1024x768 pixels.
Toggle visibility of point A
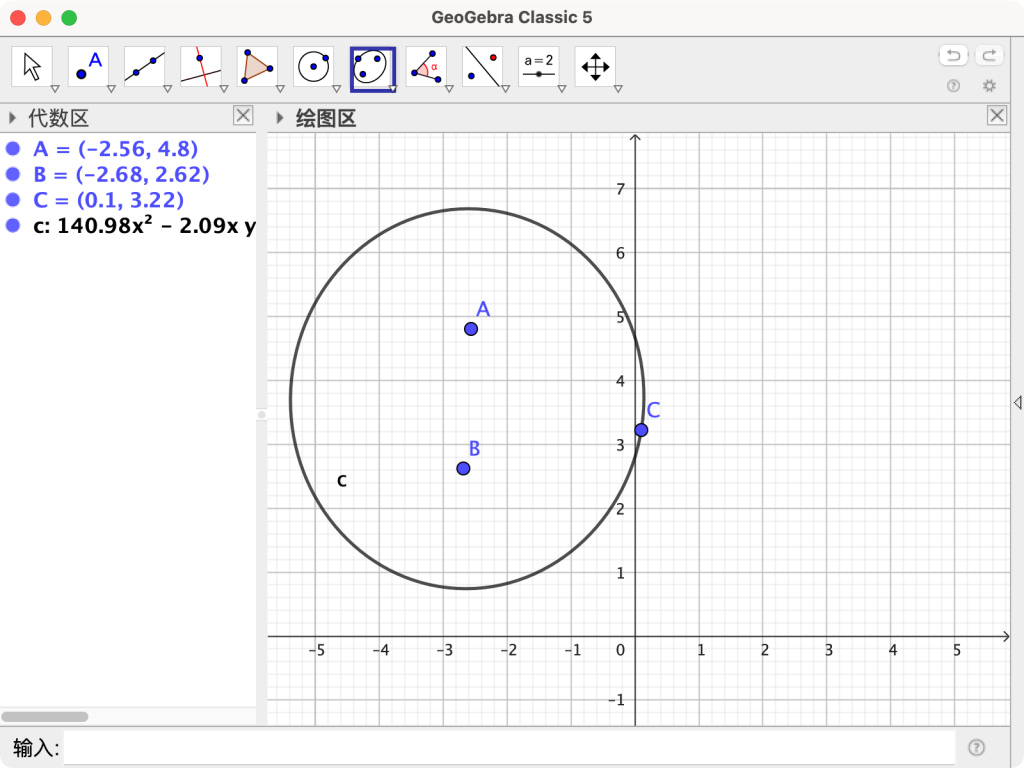(x=10, y=149)
